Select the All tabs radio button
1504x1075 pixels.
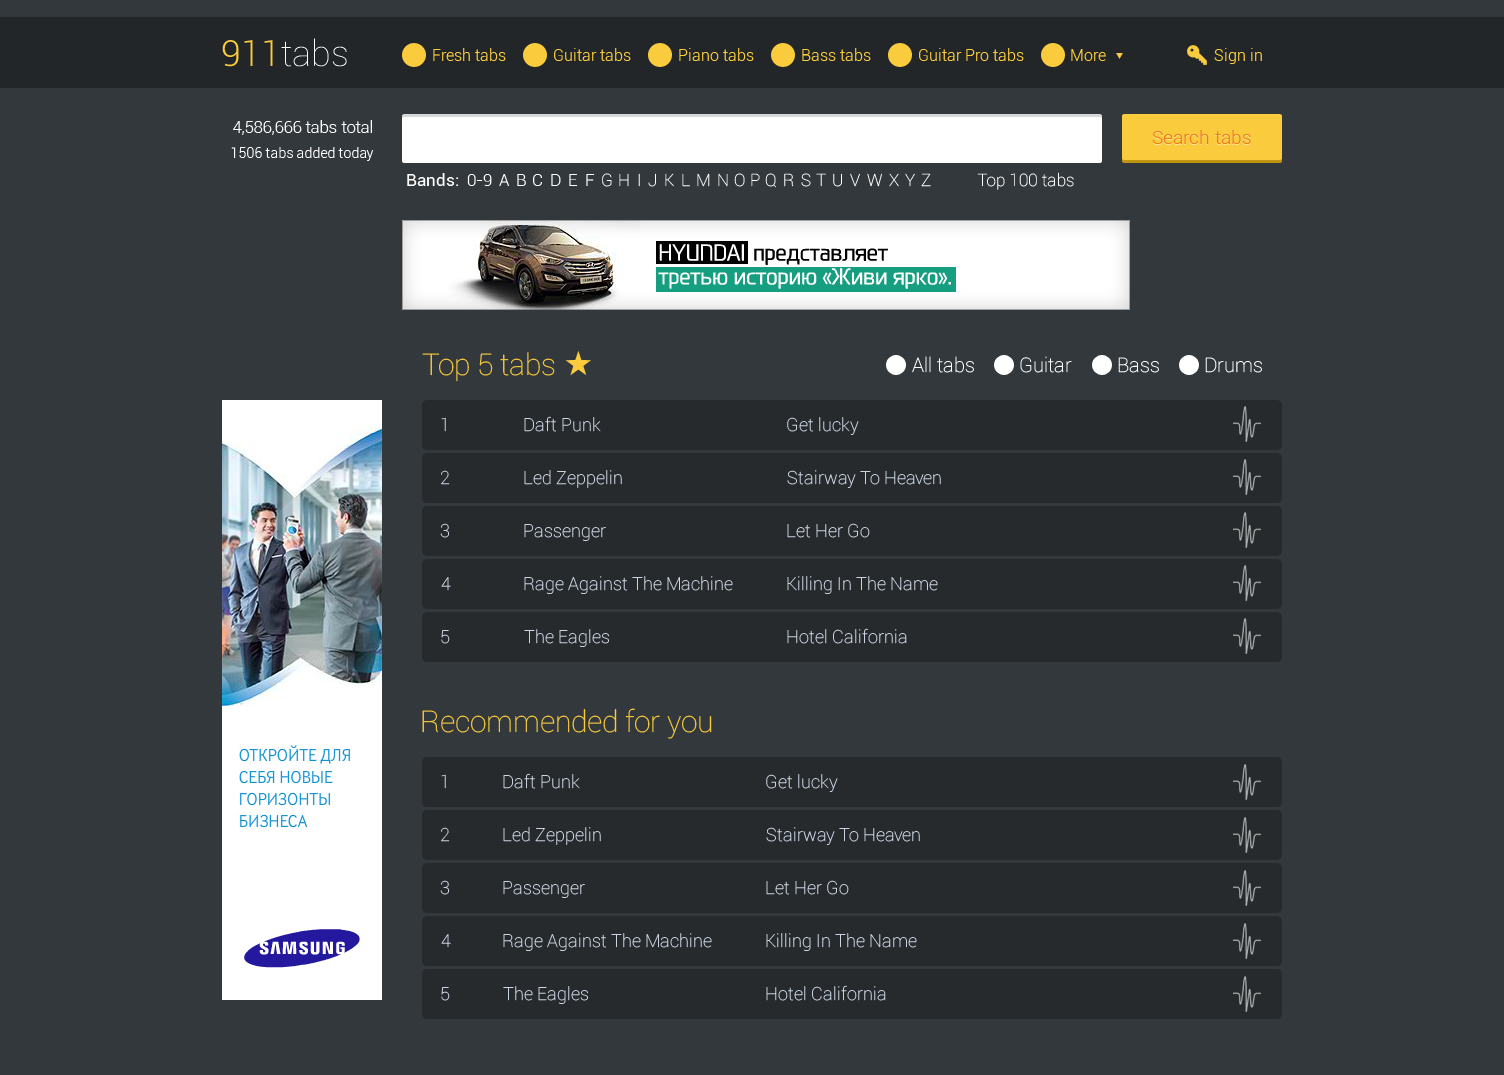[896, 366]
